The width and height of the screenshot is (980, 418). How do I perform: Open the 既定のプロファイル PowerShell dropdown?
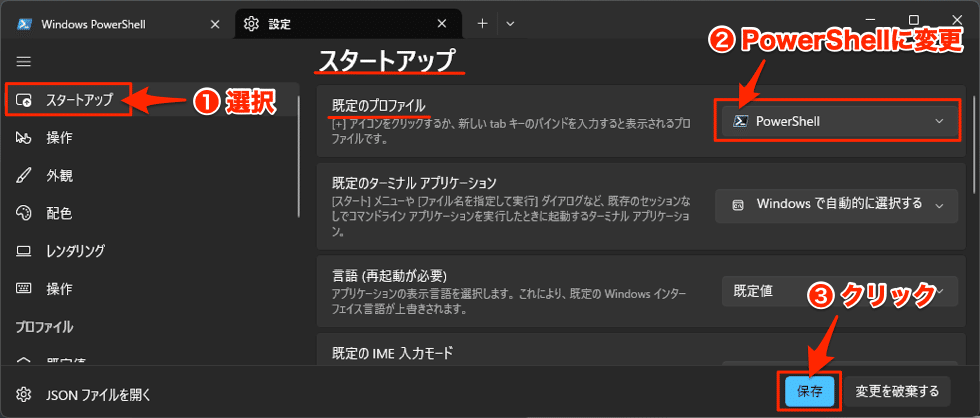(839, 122)
